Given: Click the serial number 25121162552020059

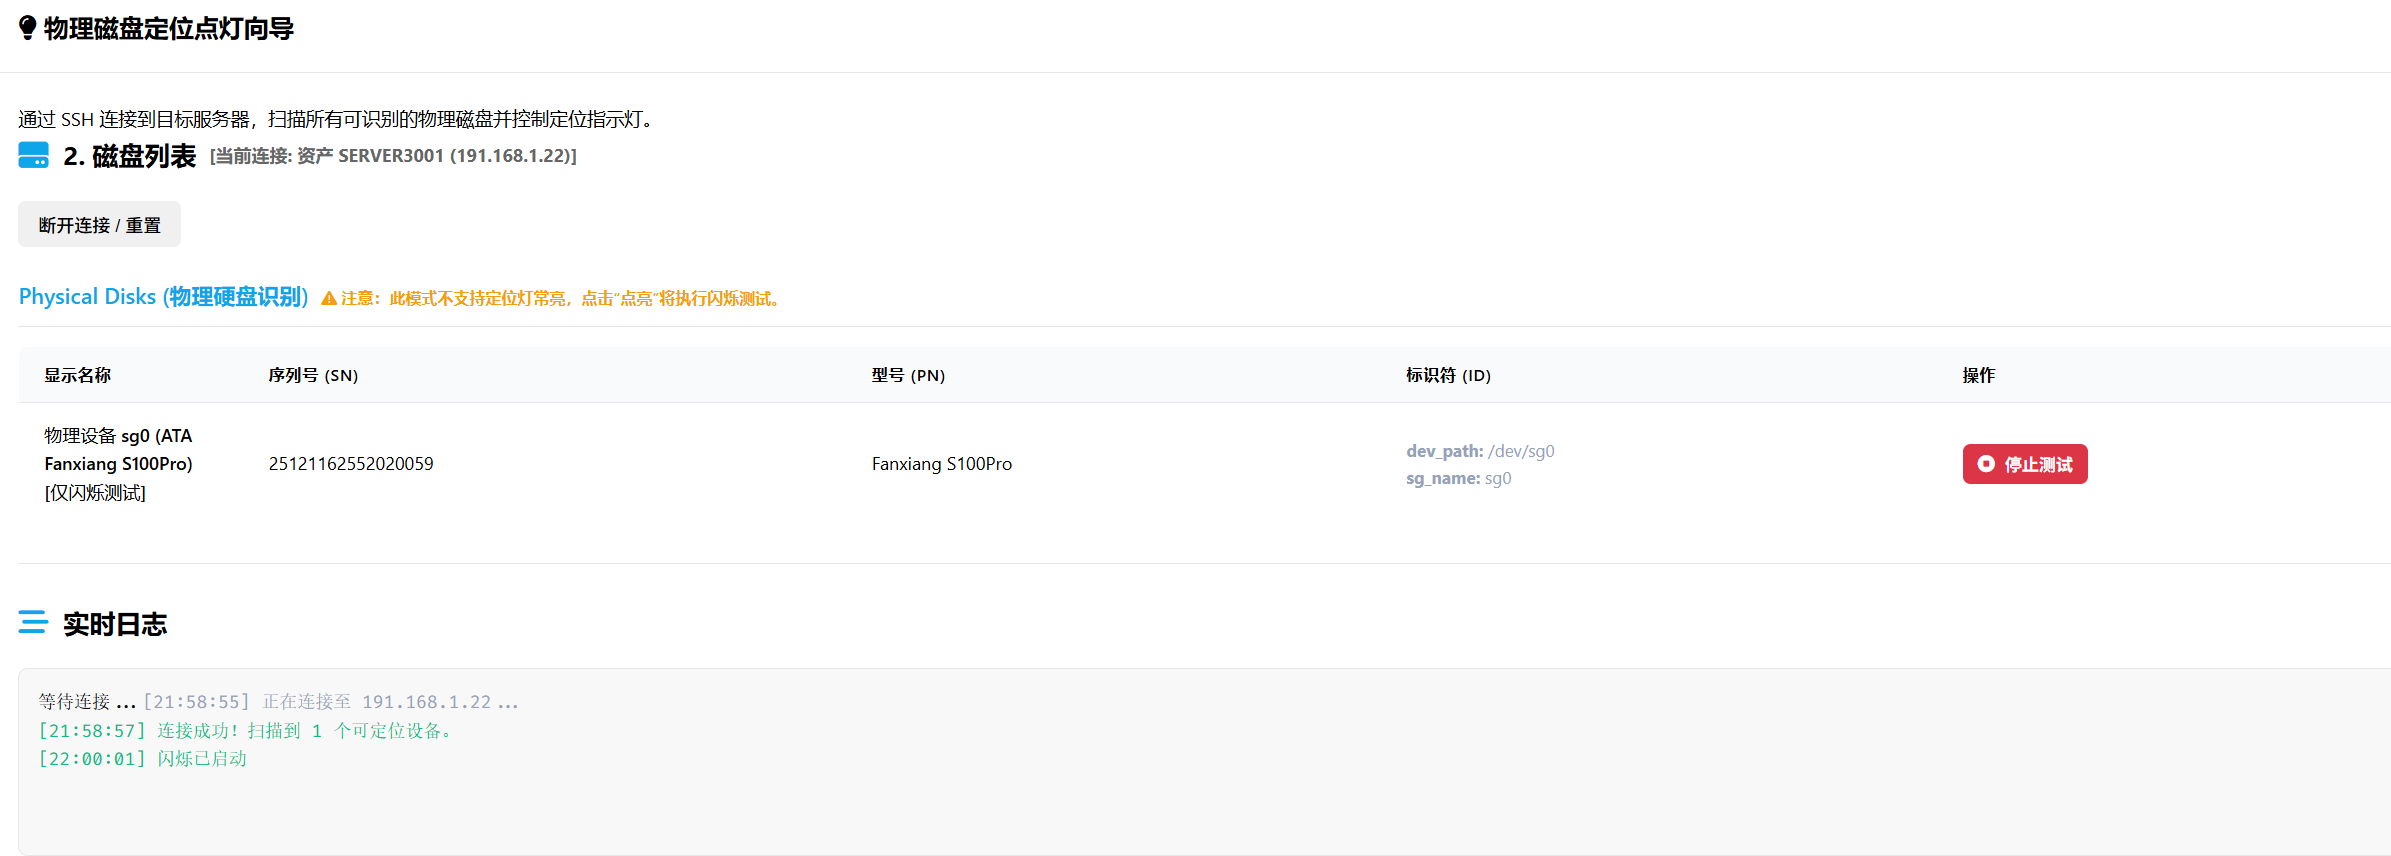Looking at the screenshot, I should [x=351, y=464].
